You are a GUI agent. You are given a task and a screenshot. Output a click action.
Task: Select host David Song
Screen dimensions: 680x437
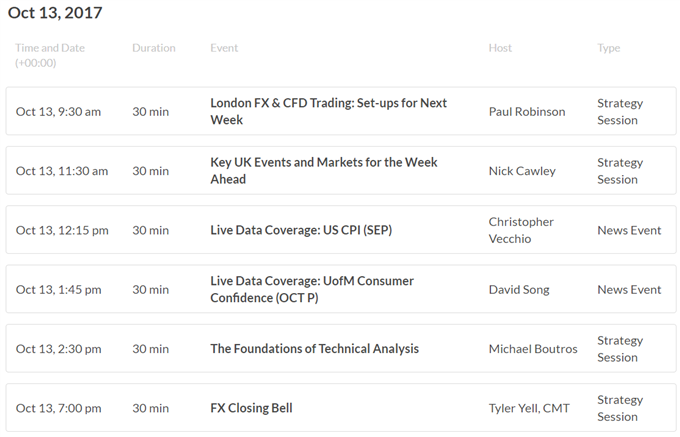tap(519, 290)
